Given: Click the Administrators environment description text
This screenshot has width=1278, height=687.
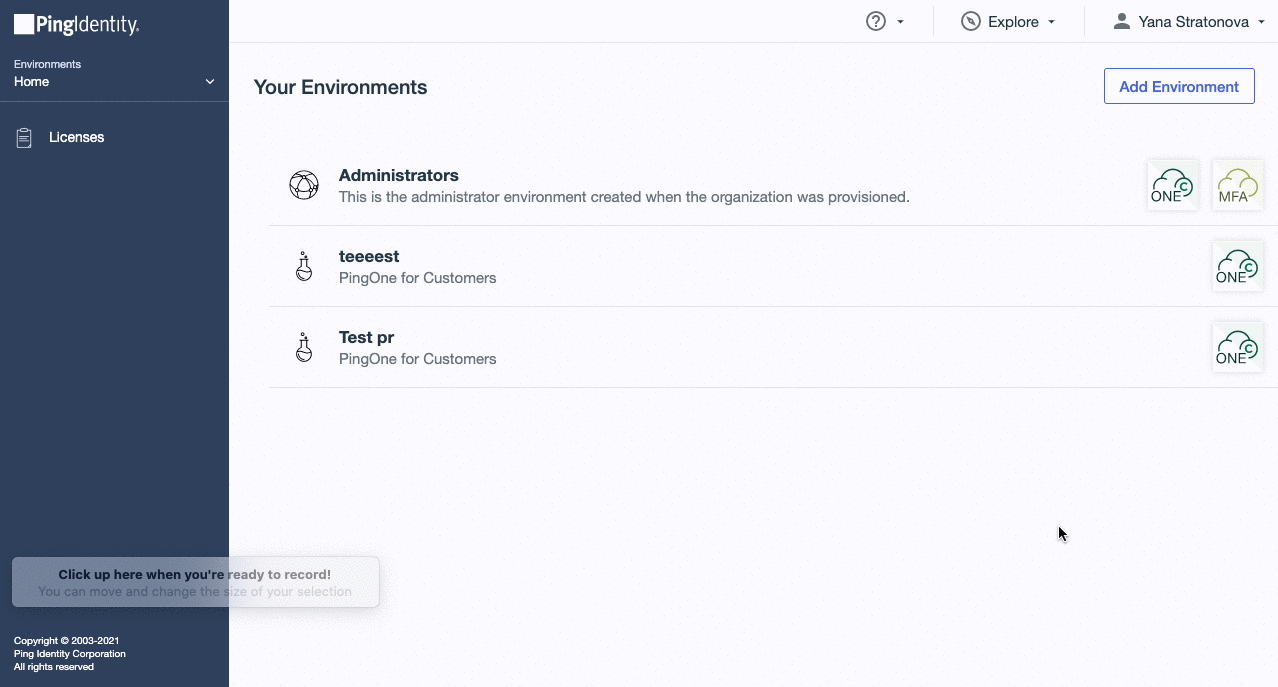Looking at the screenshot, I should pos(624,197).
